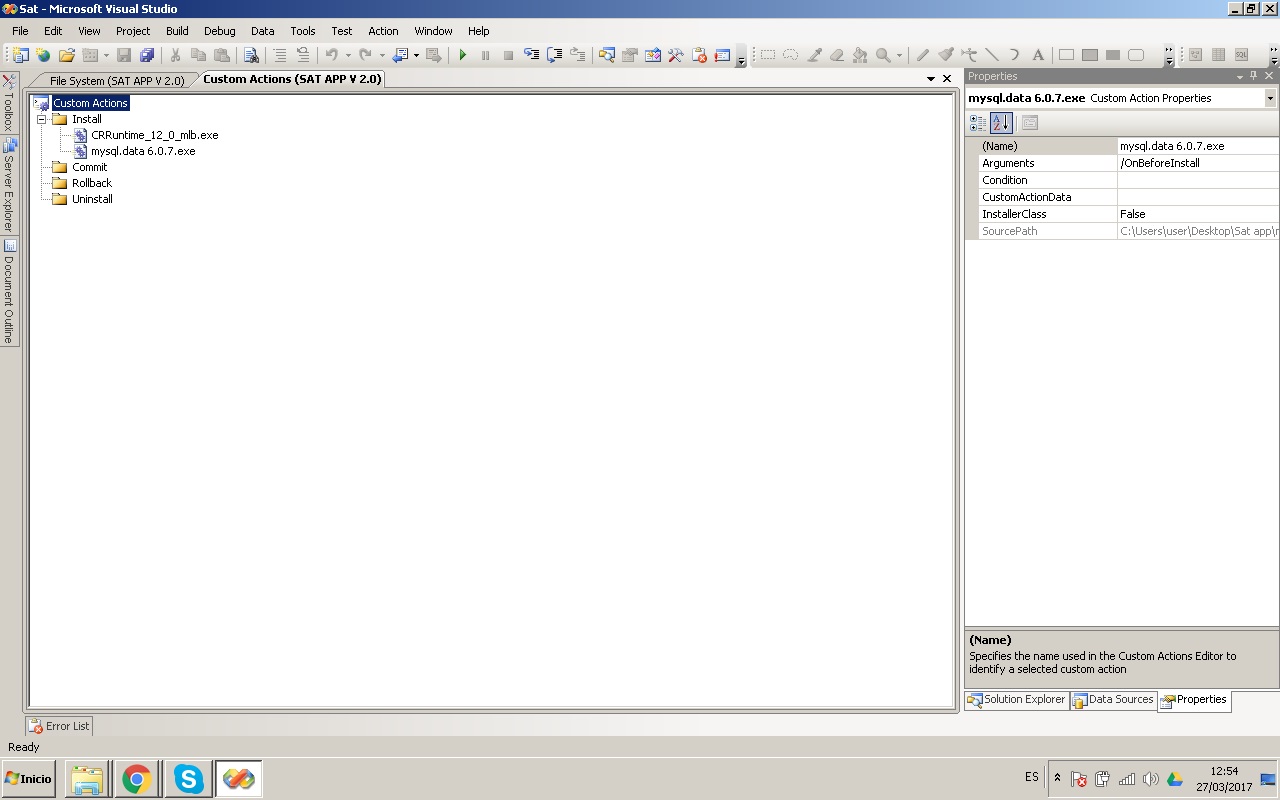
Task: Open the Server Explorer side tab
Action: (x=8, y=185)
